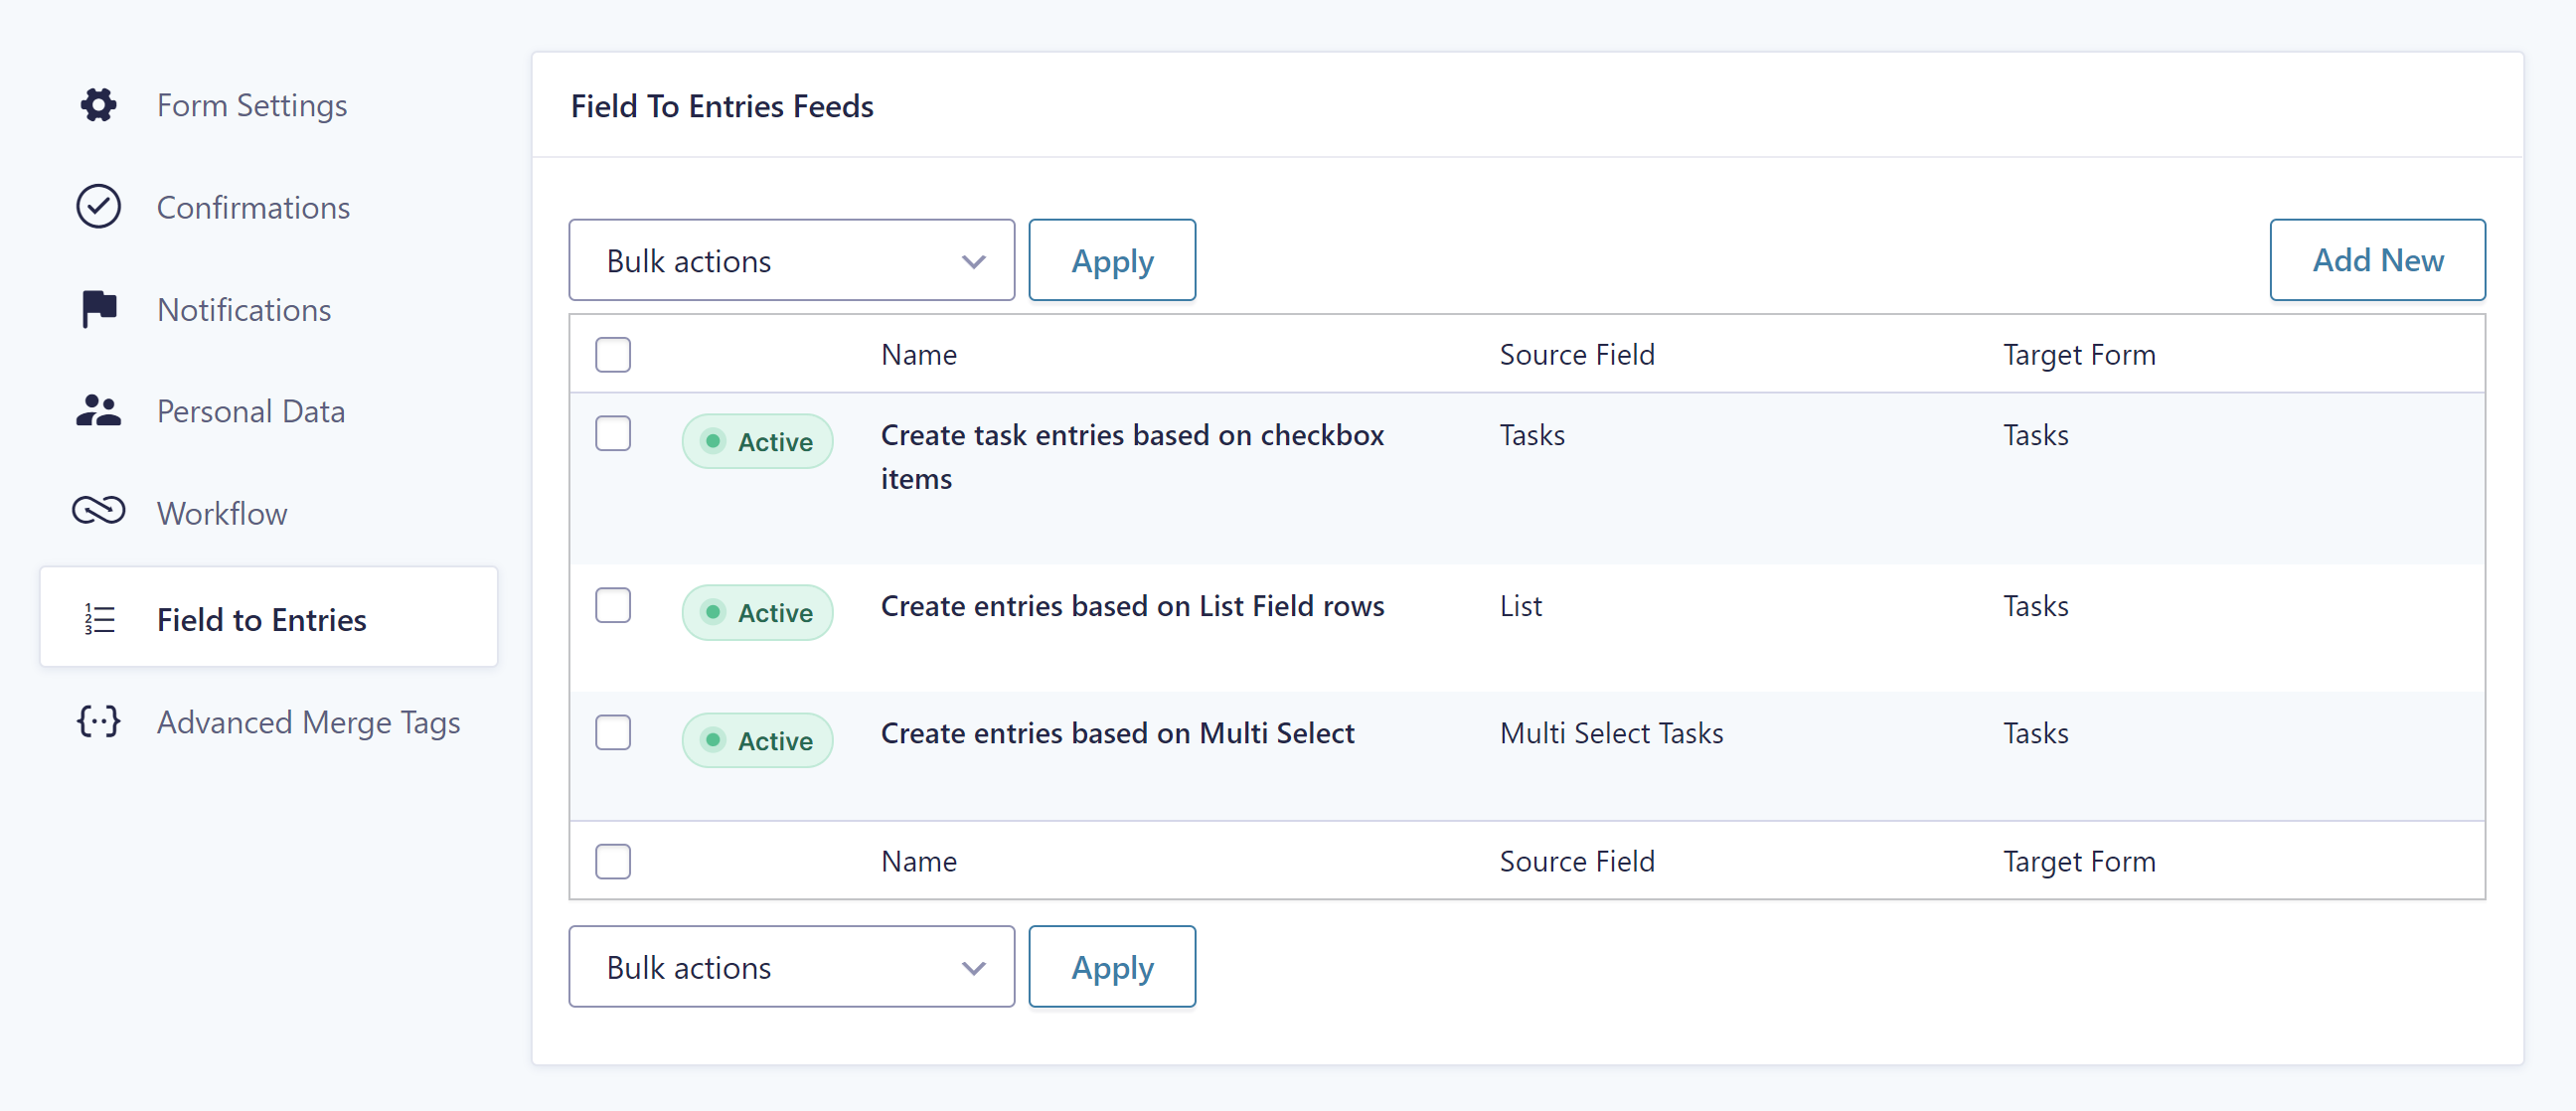2576x1111 pixels.
Task: Select the Workflow infinity icon
Action: pos(97,512)
